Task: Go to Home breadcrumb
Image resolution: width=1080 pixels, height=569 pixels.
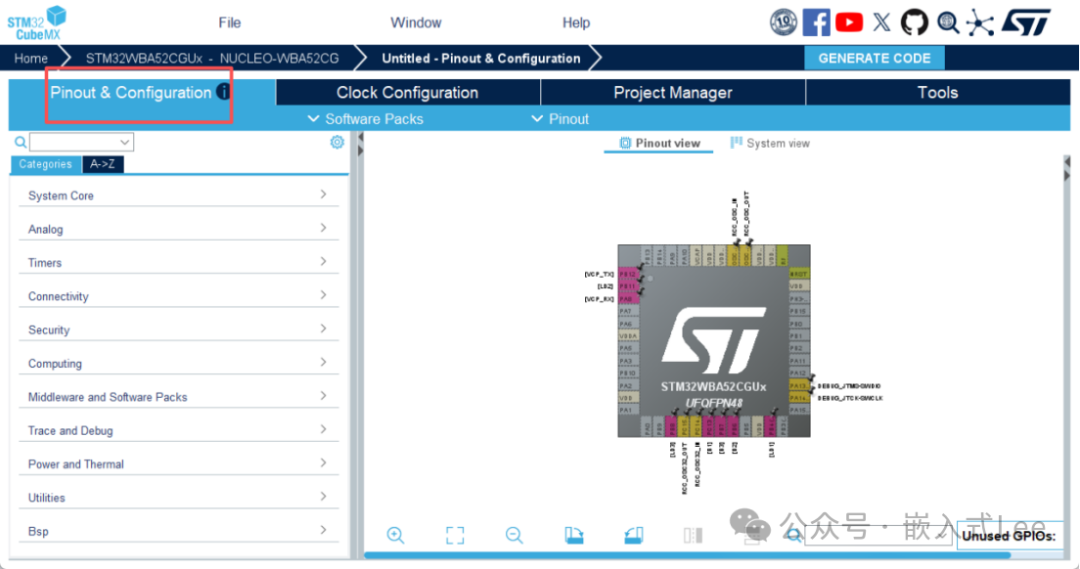Action: (31, 59)
